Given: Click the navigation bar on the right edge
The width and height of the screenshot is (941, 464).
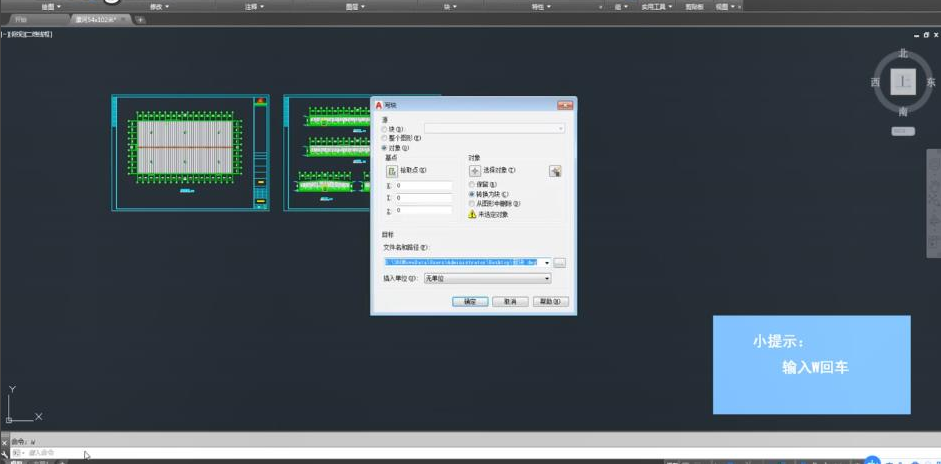Looking at the screenshot, I should pos(934,203).
